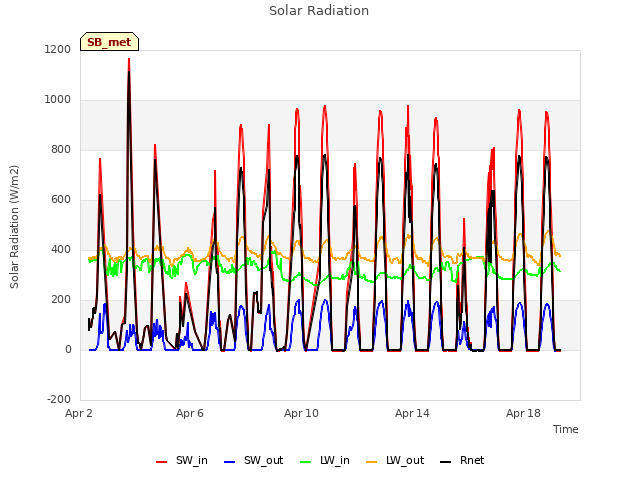
Task: Click the Apr 14 x-axis tick label
Action: point(412,413)
